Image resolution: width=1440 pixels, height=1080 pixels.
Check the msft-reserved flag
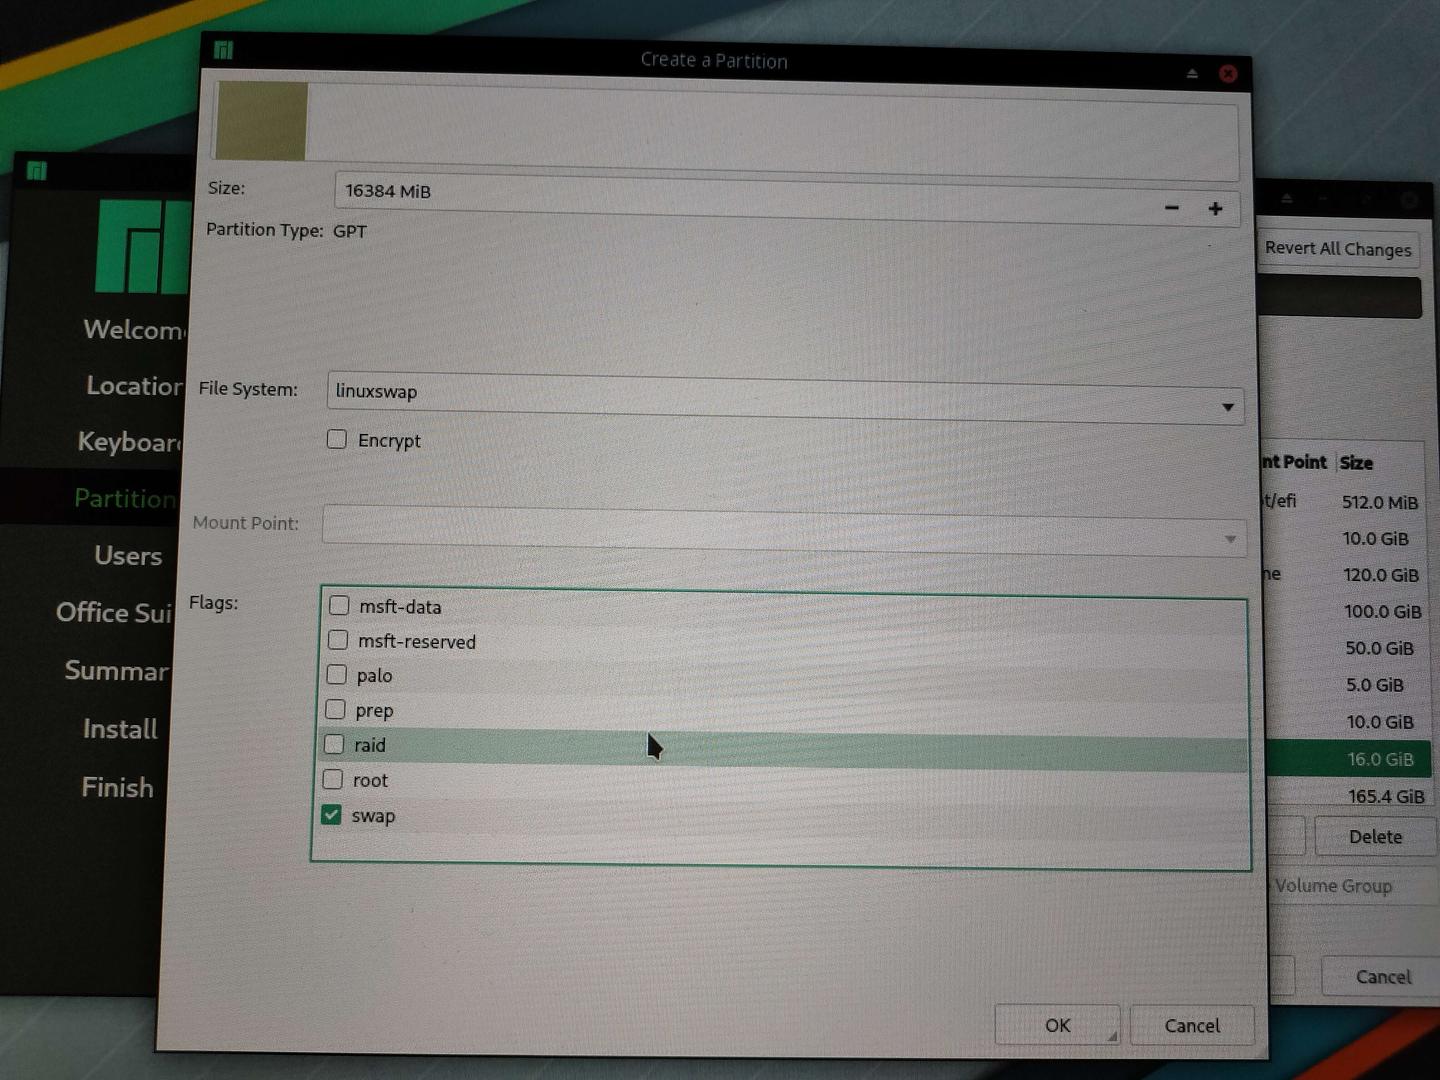pyautogui.click(x=338, y=640)
